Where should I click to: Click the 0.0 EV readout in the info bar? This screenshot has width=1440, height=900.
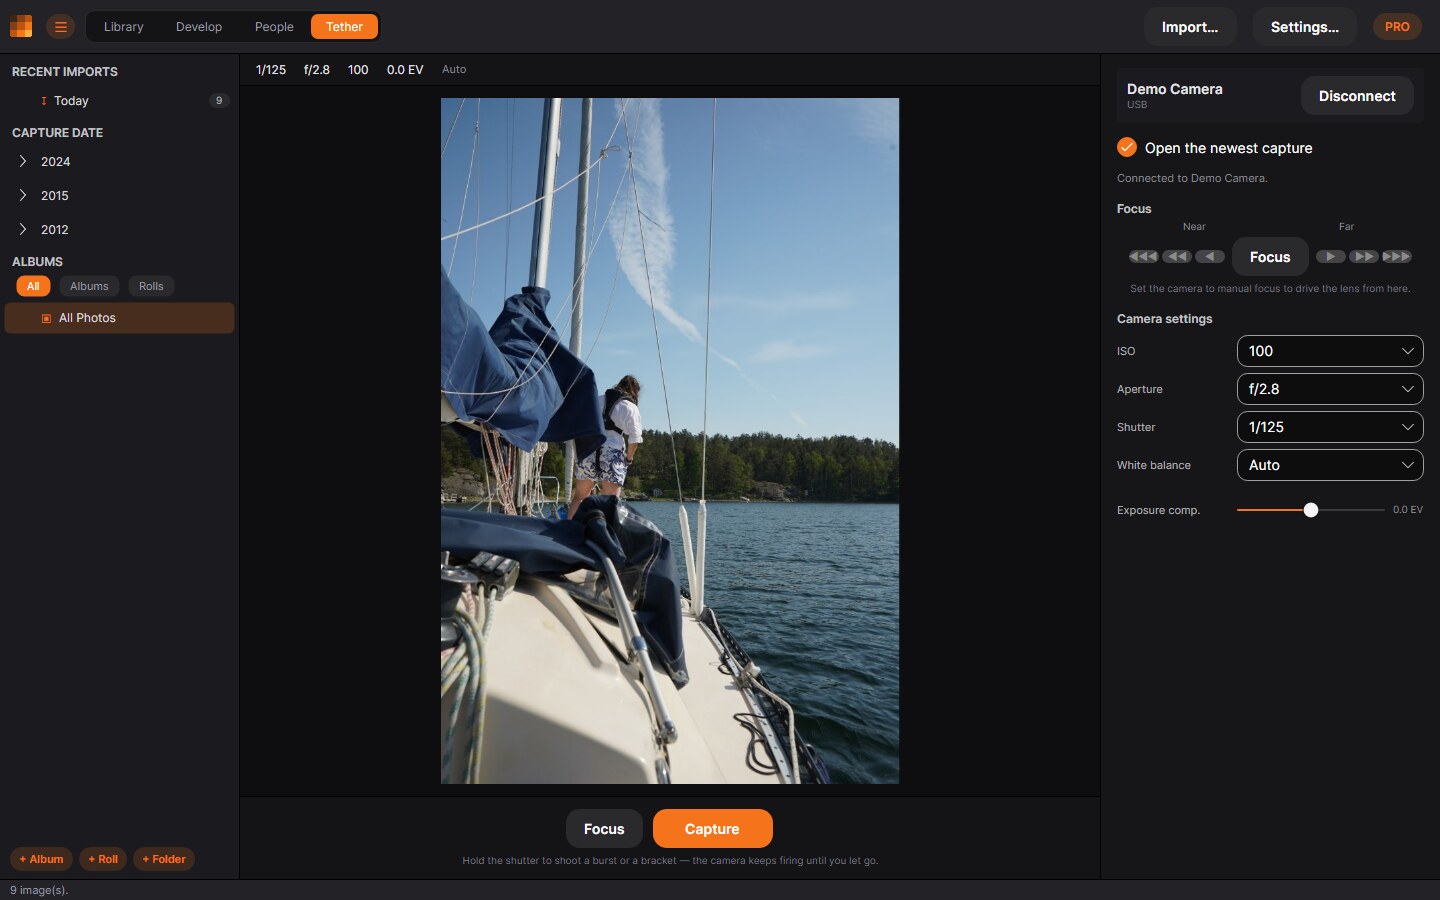click(x=405, y=70)
